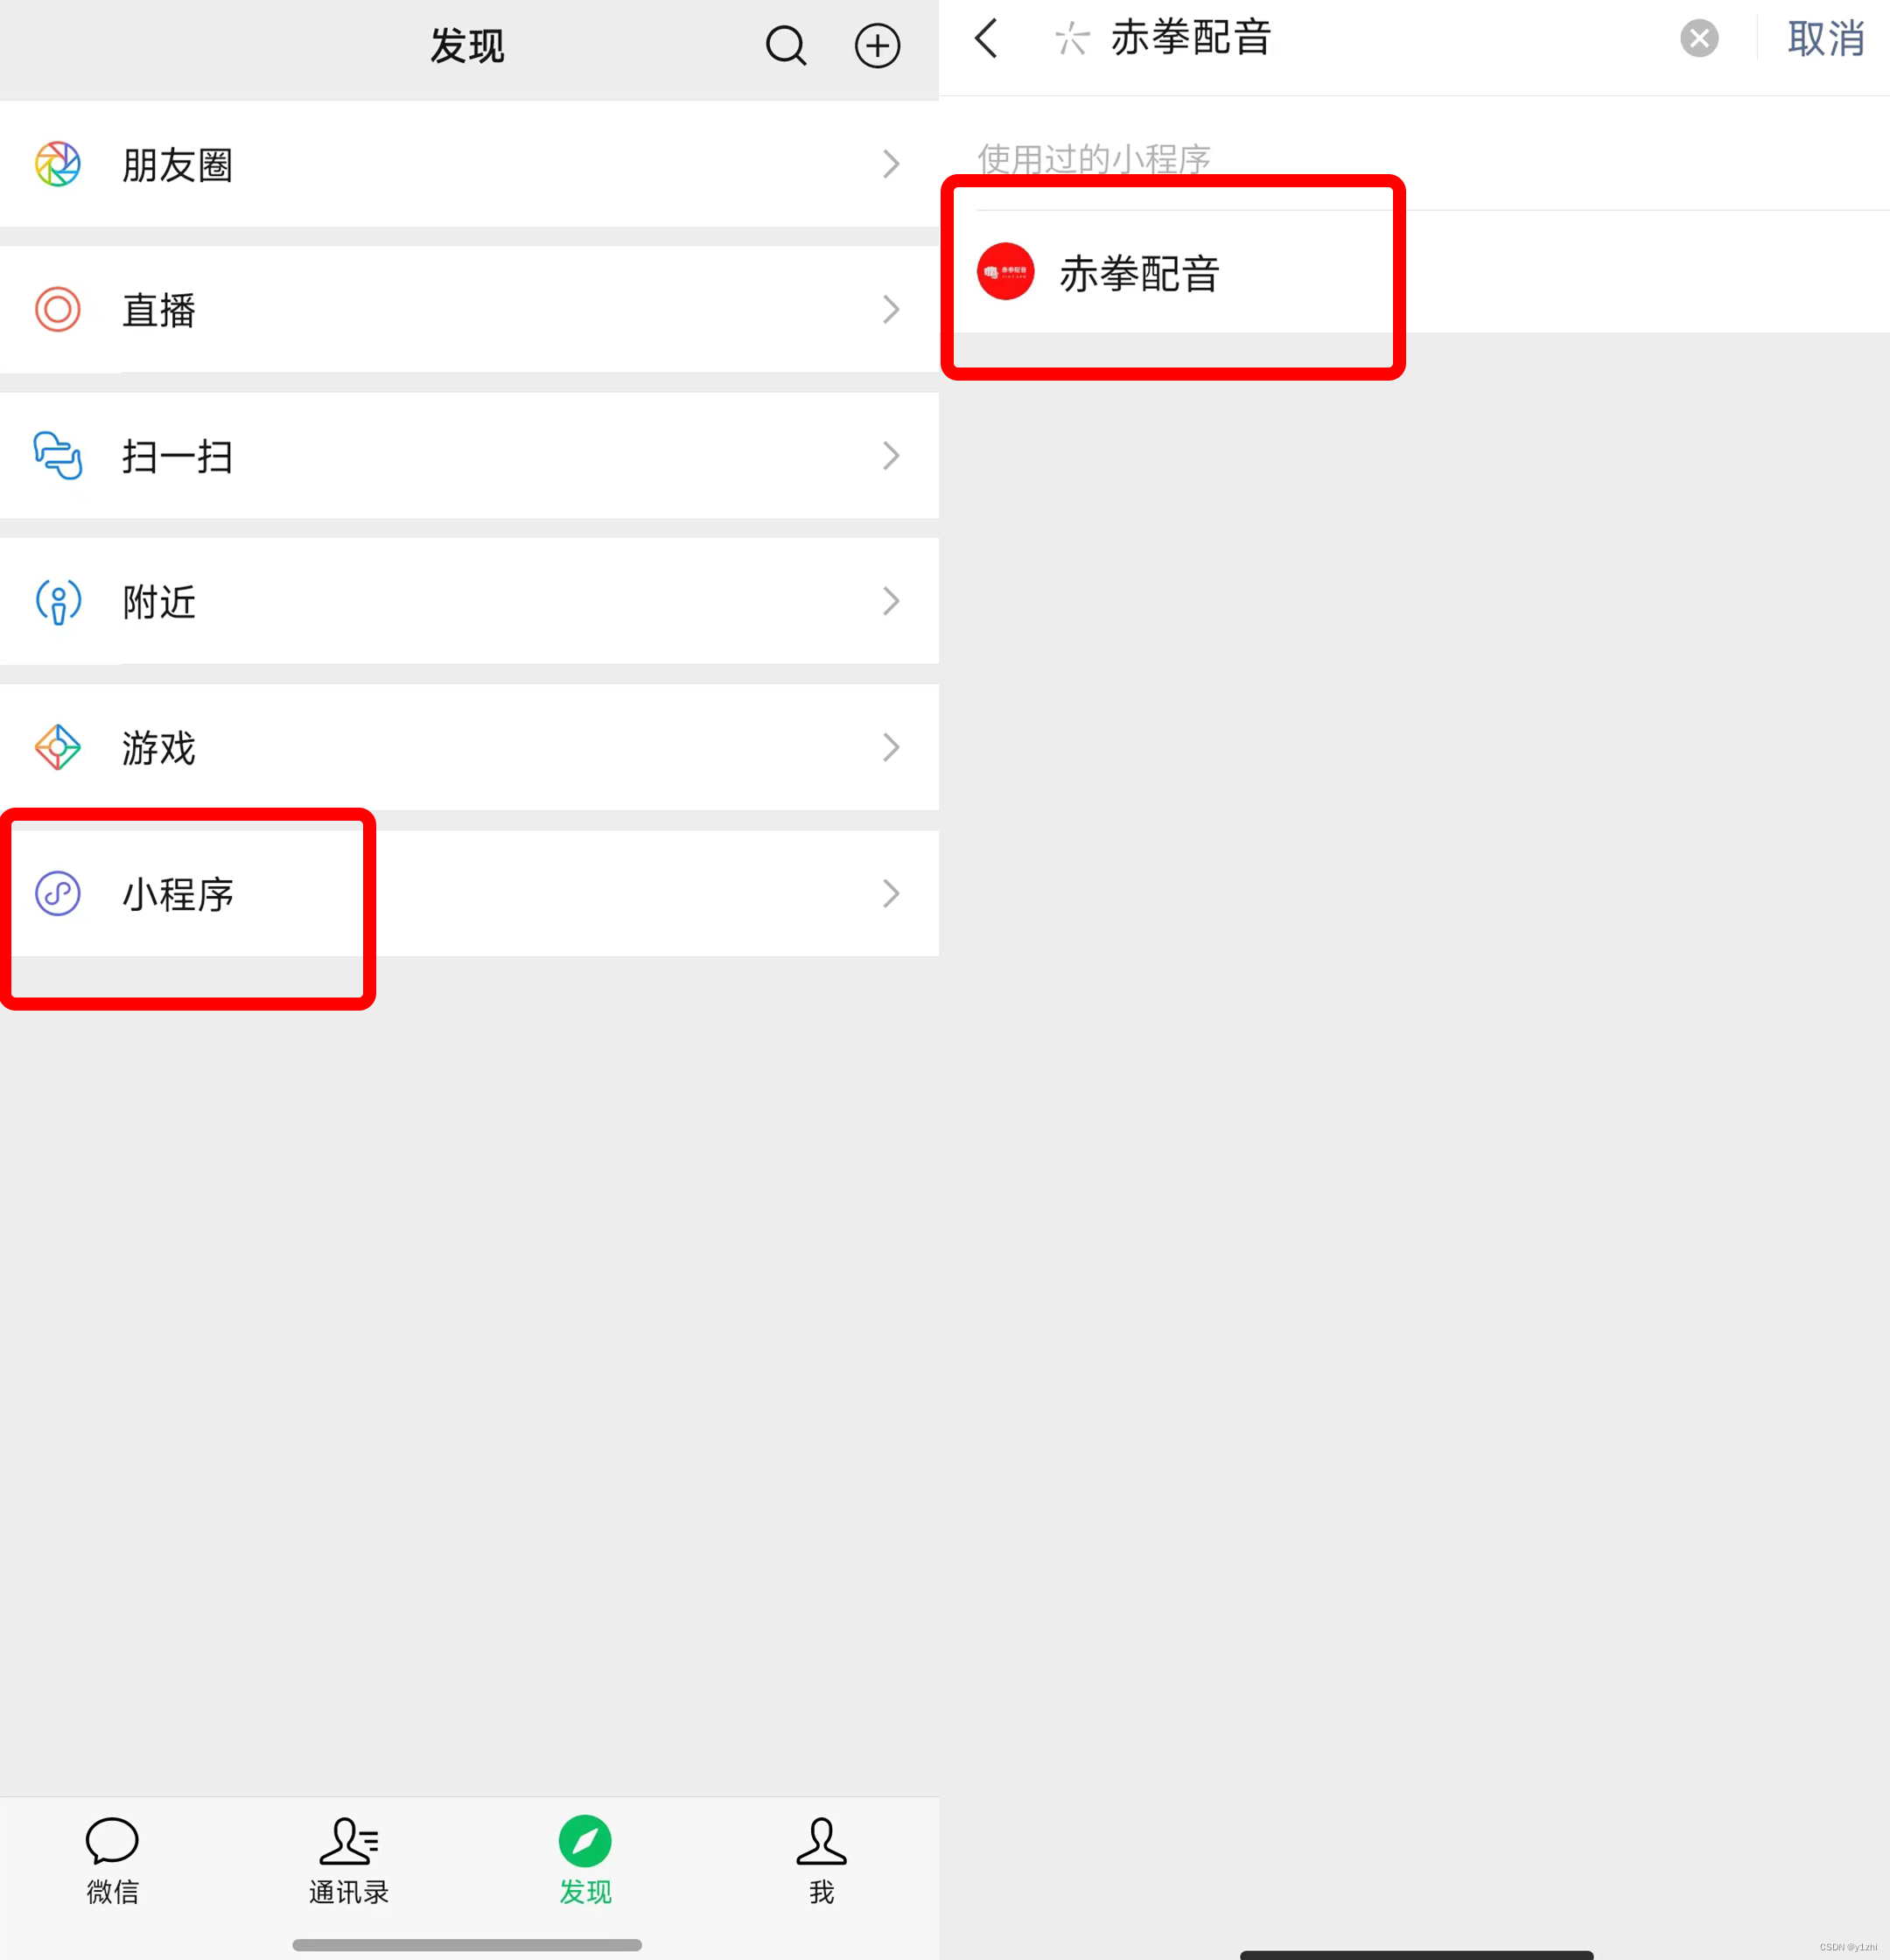Open the plus add menu icon
Image resolution: width=1890 pixels, height=1960 pixels.
point(877,45)
